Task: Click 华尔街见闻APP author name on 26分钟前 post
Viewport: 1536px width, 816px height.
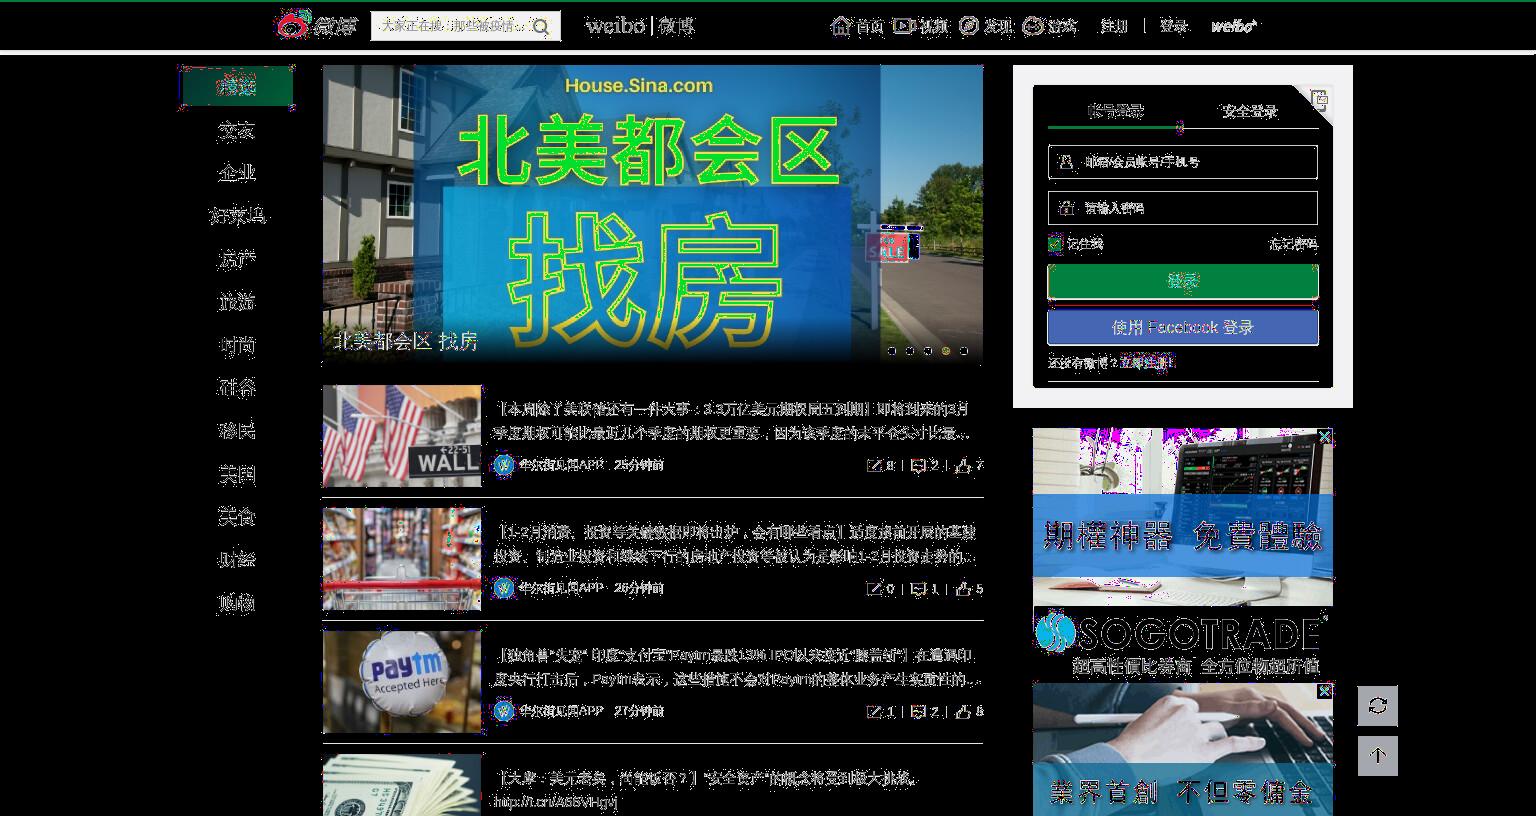Action: 561,588
